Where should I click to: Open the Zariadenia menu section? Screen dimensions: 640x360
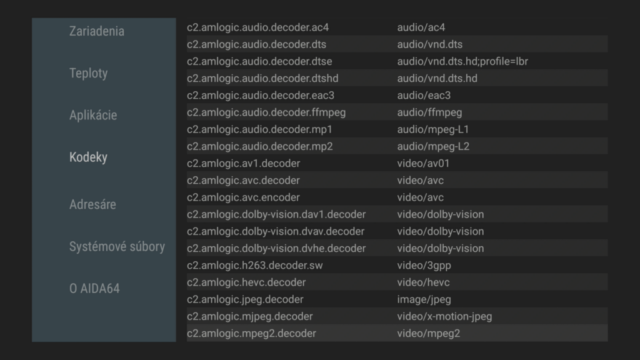97,31
